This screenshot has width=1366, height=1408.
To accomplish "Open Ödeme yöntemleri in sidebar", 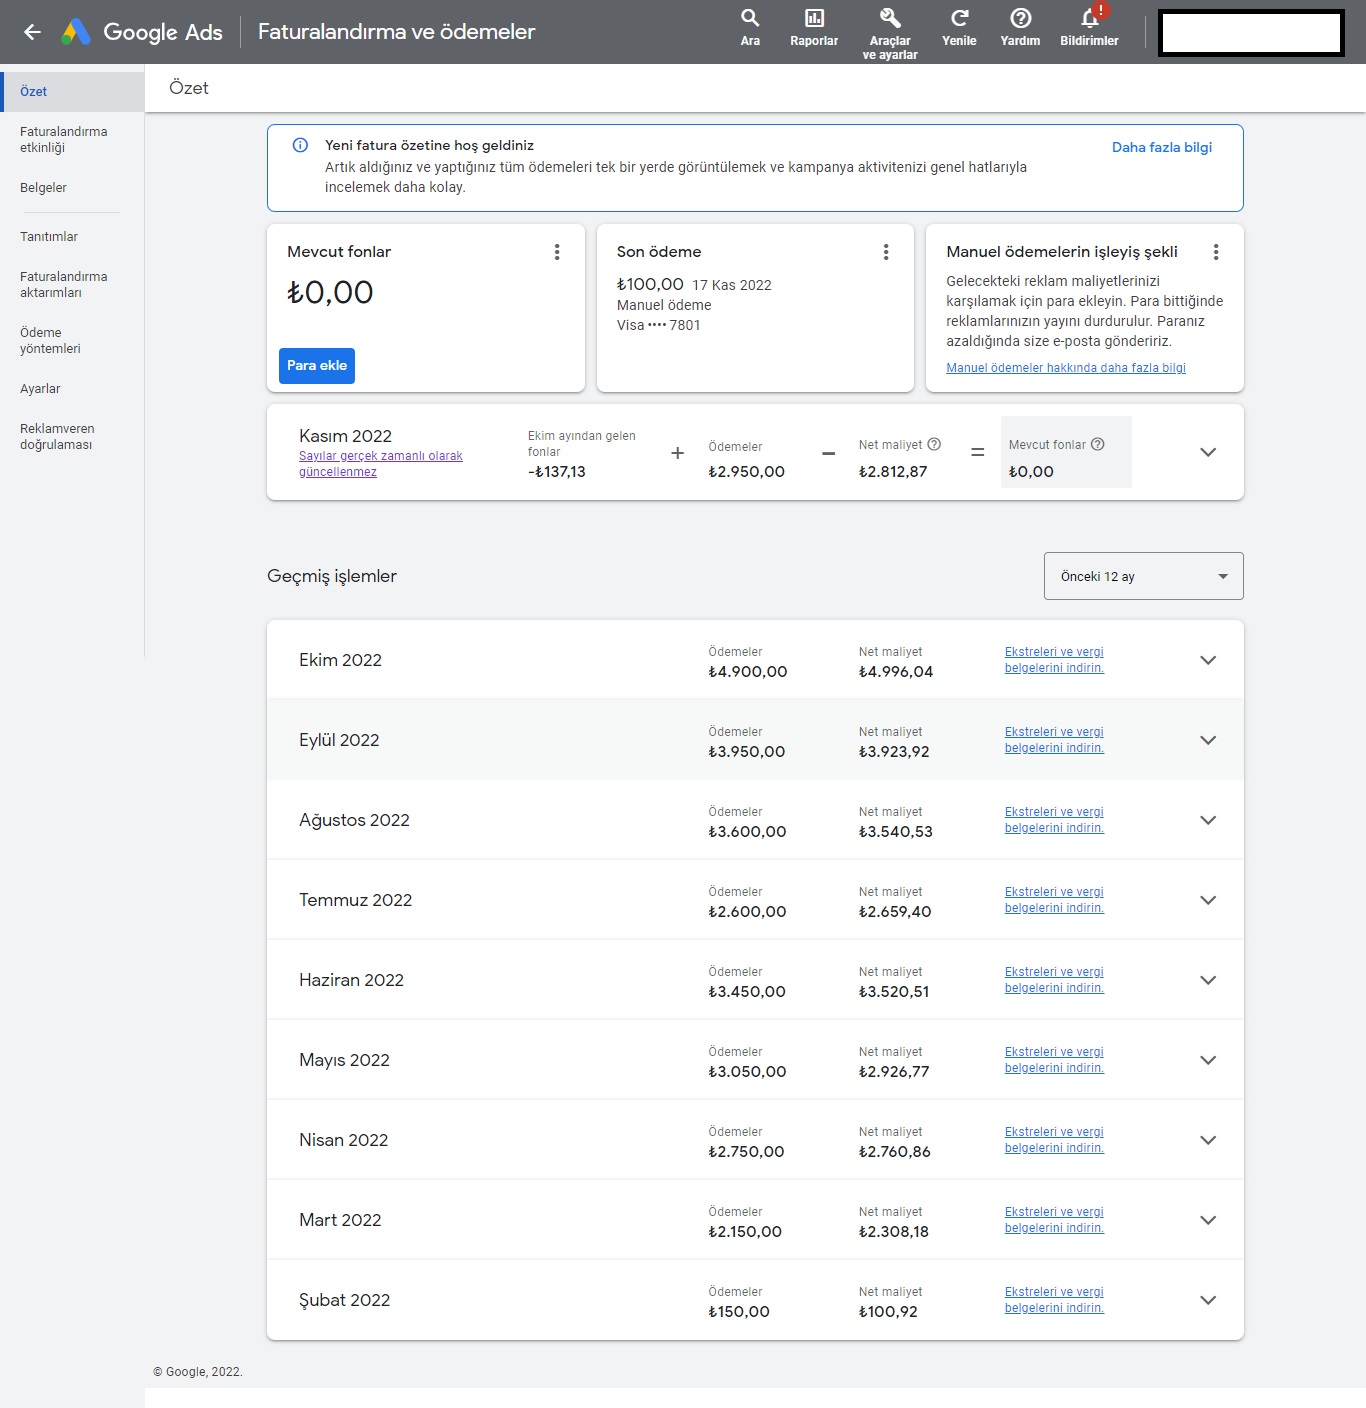I will [x=50, y=341].
